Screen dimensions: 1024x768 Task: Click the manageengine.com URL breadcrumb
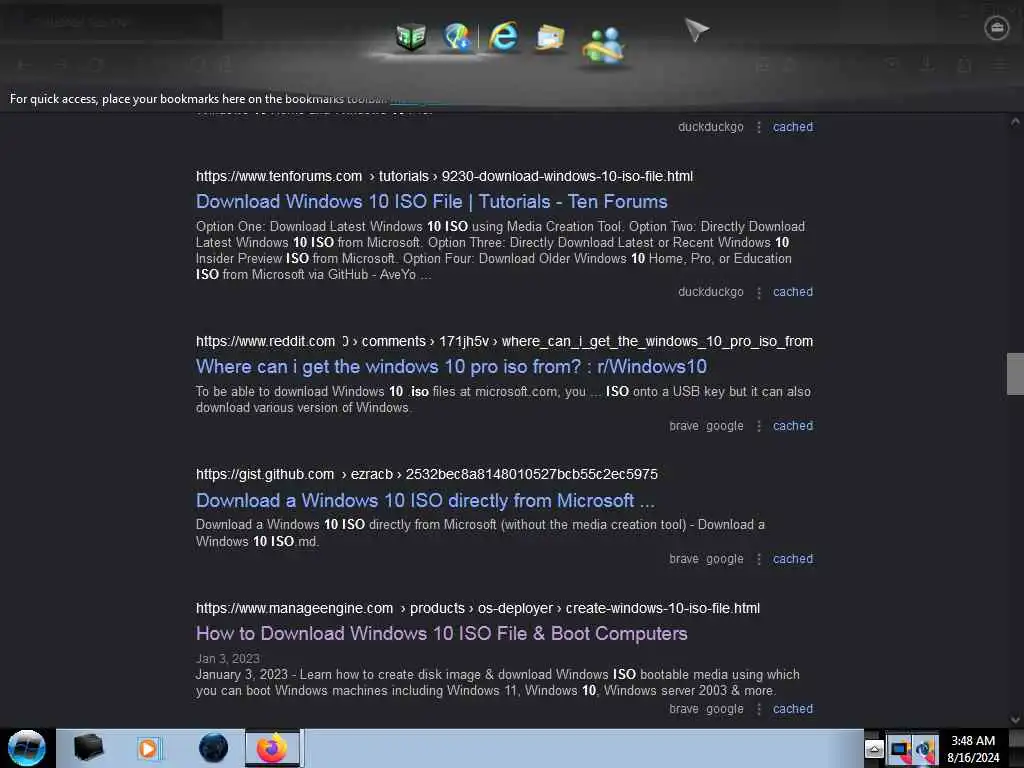click(x=477, y=609)
